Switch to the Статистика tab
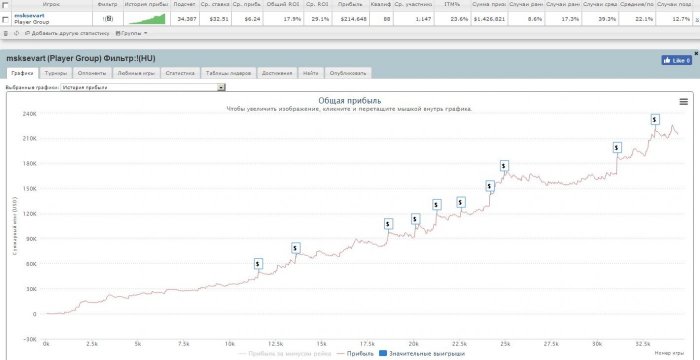The image size is (700, 360). [x=180, y=73]
